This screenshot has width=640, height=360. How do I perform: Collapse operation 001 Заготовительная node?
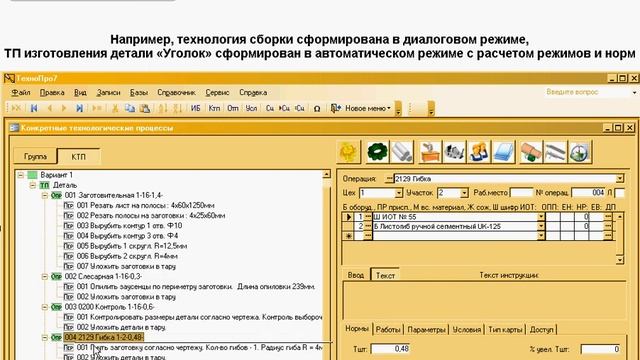45,196
